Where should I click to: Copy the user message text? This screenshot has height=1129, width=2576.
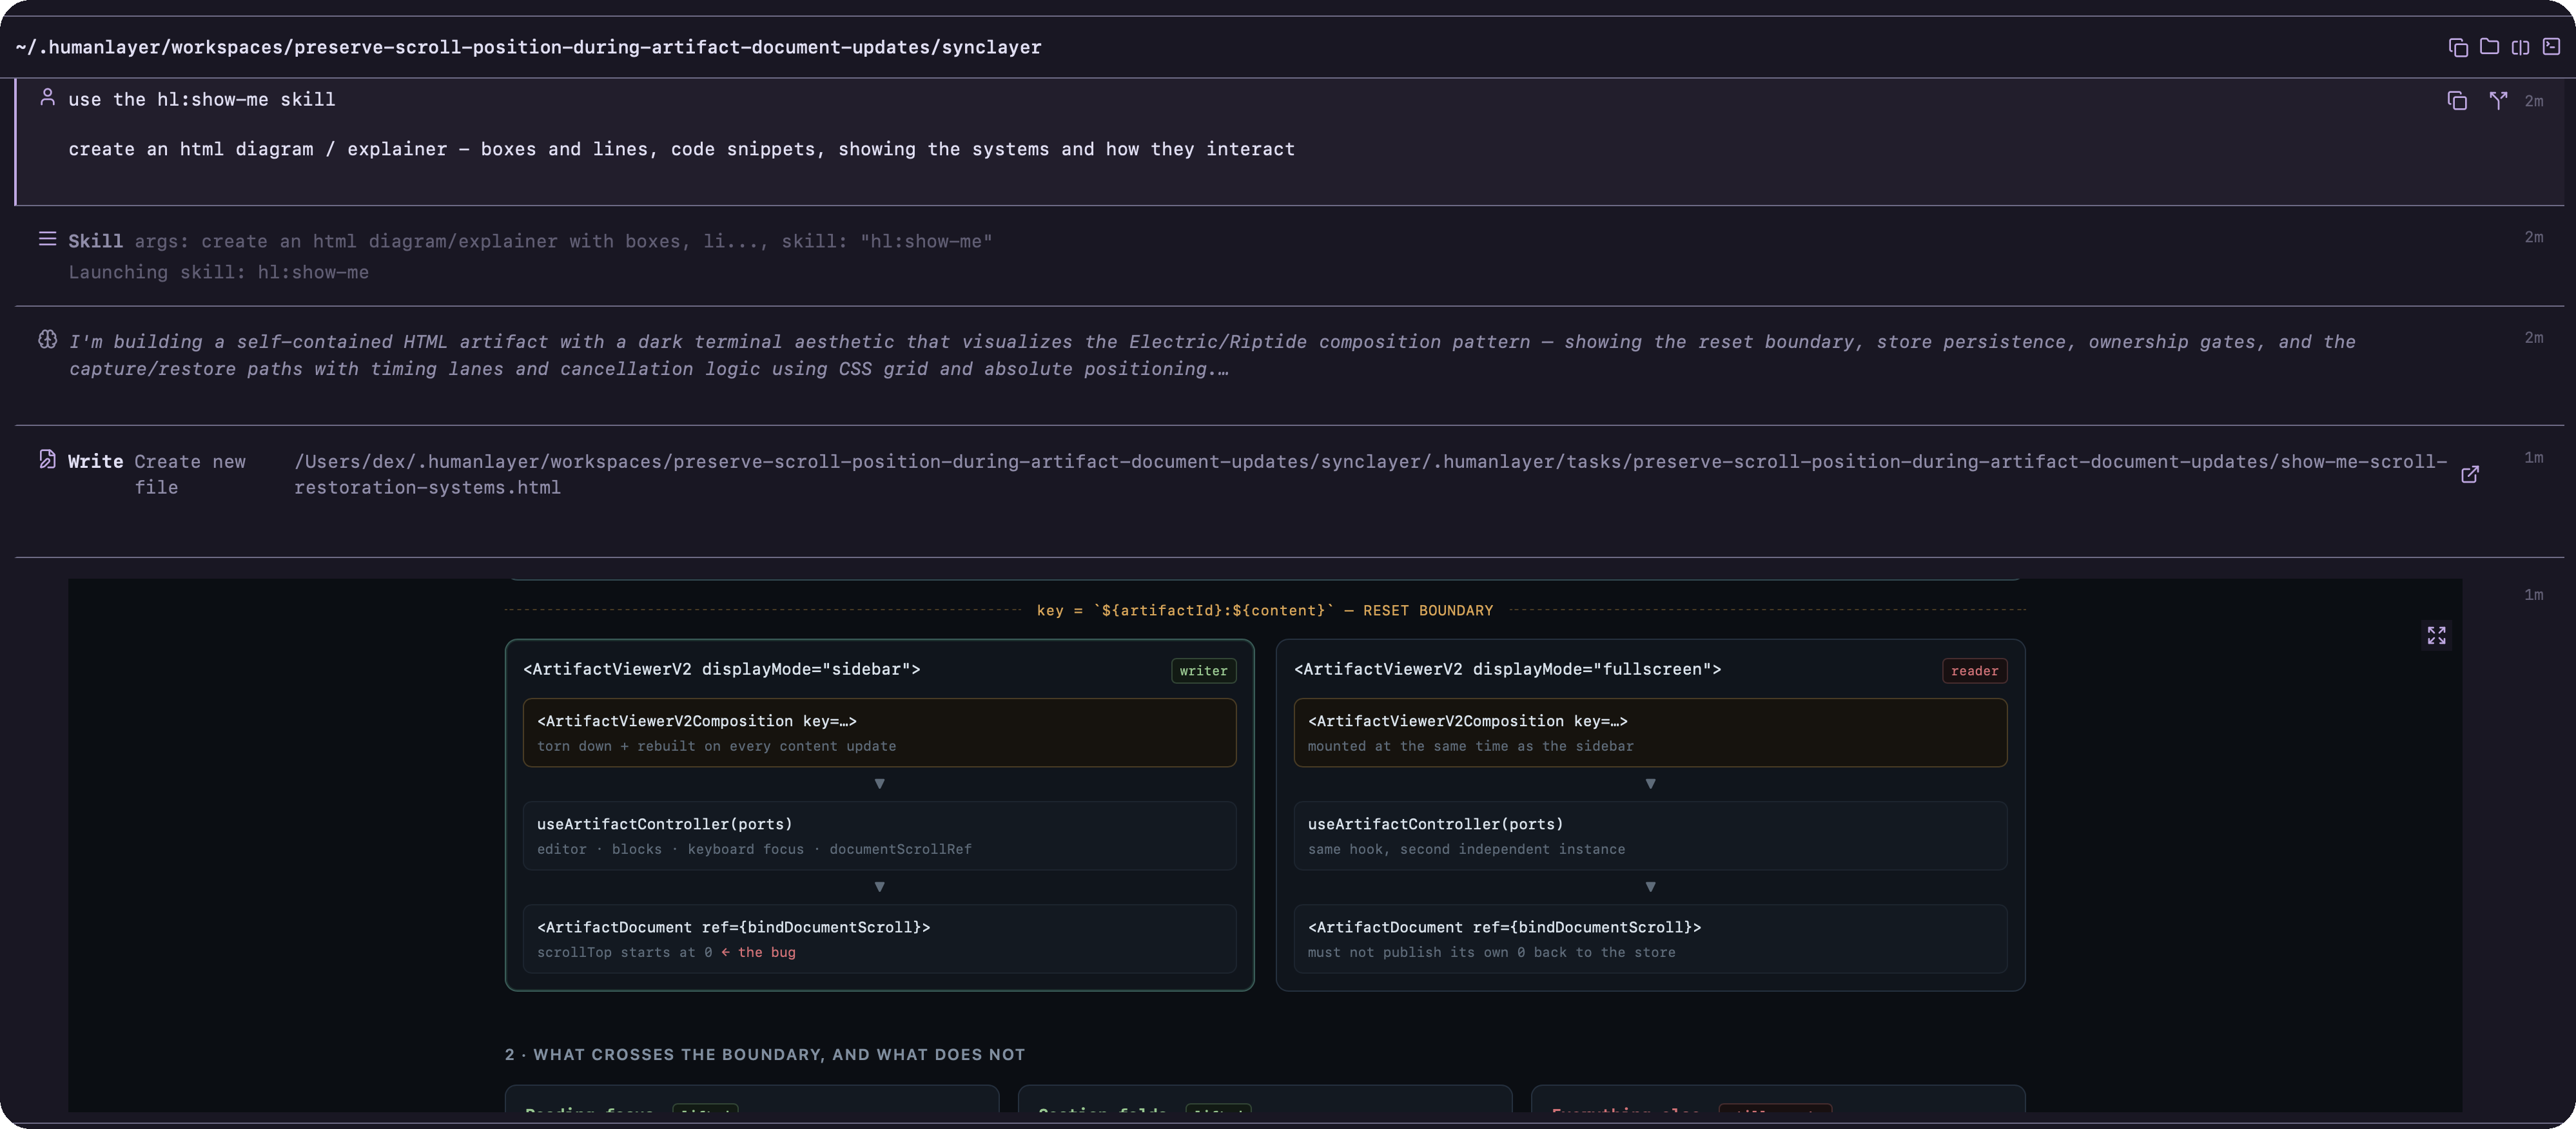pos(2457,101)
